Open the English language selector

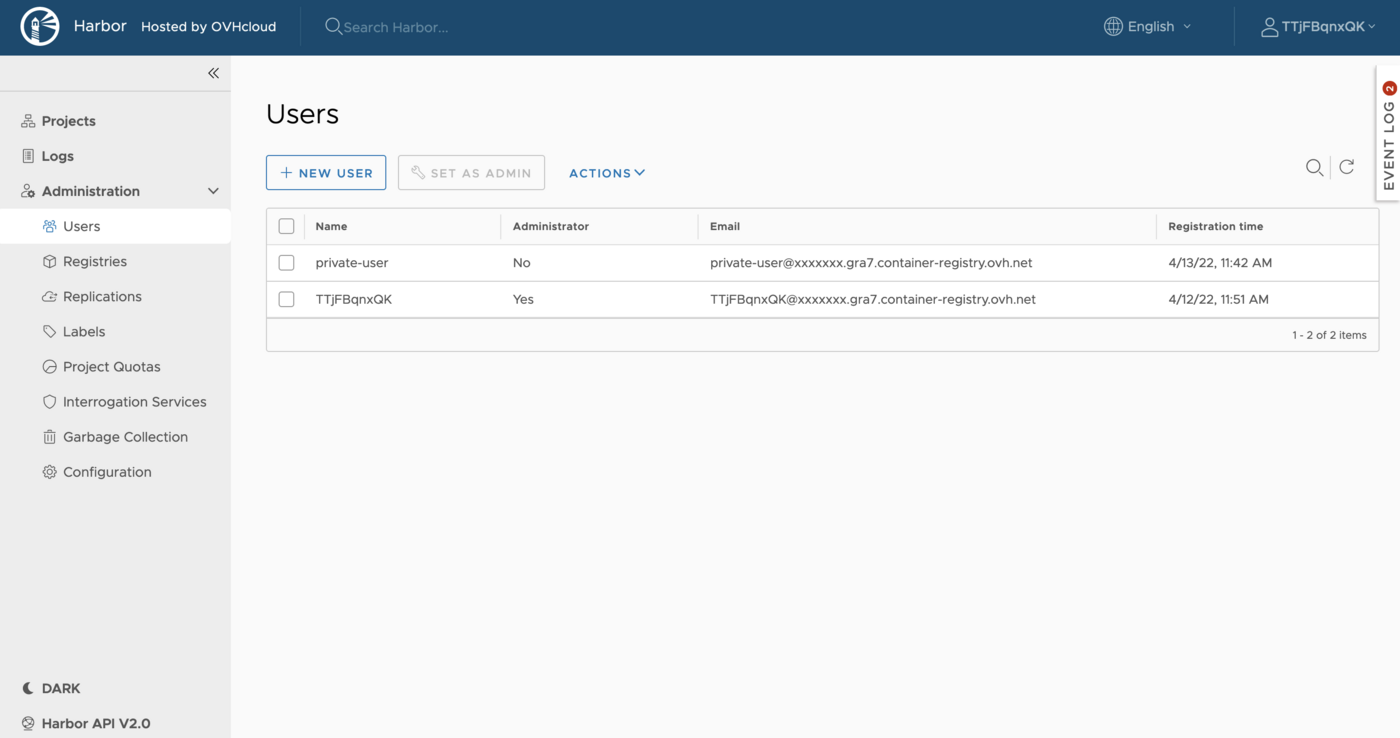[1148, 26]
